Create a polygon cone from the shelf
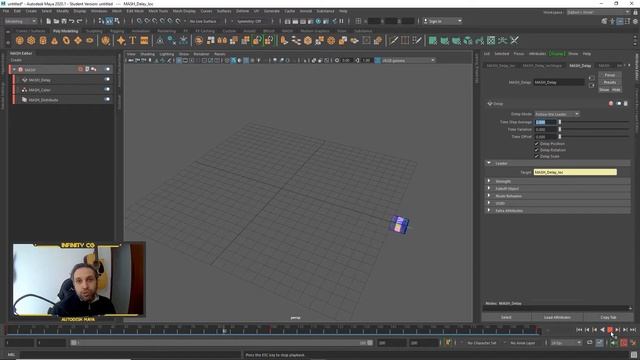640x360 pixels. [54, 40]
